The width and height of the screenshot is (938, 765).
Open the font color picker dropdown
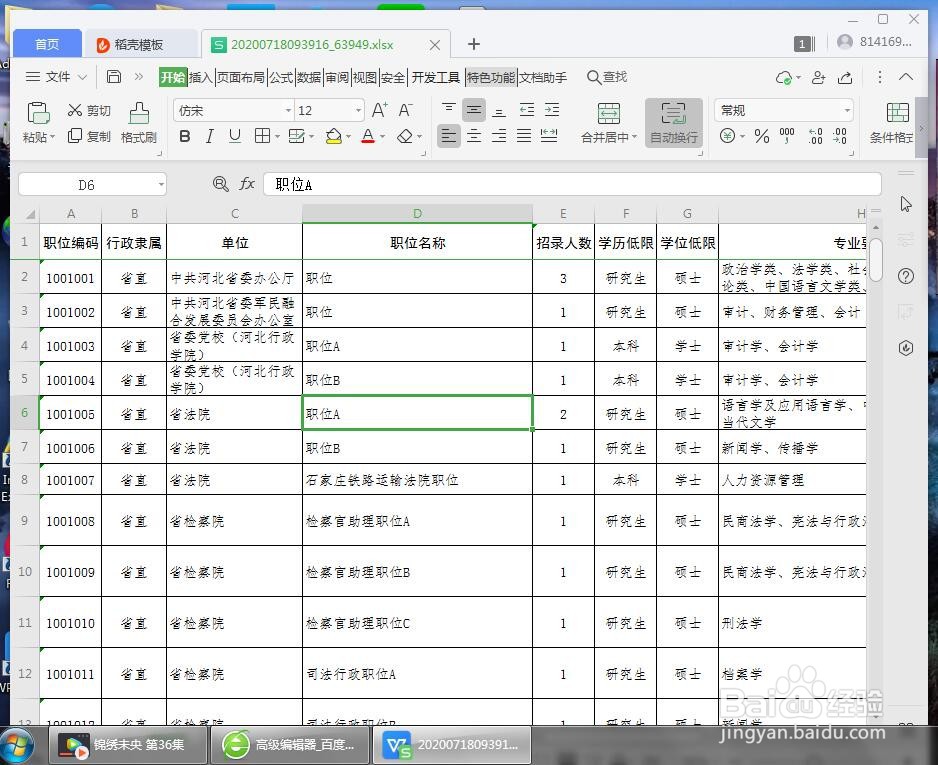tap(380, 136)
